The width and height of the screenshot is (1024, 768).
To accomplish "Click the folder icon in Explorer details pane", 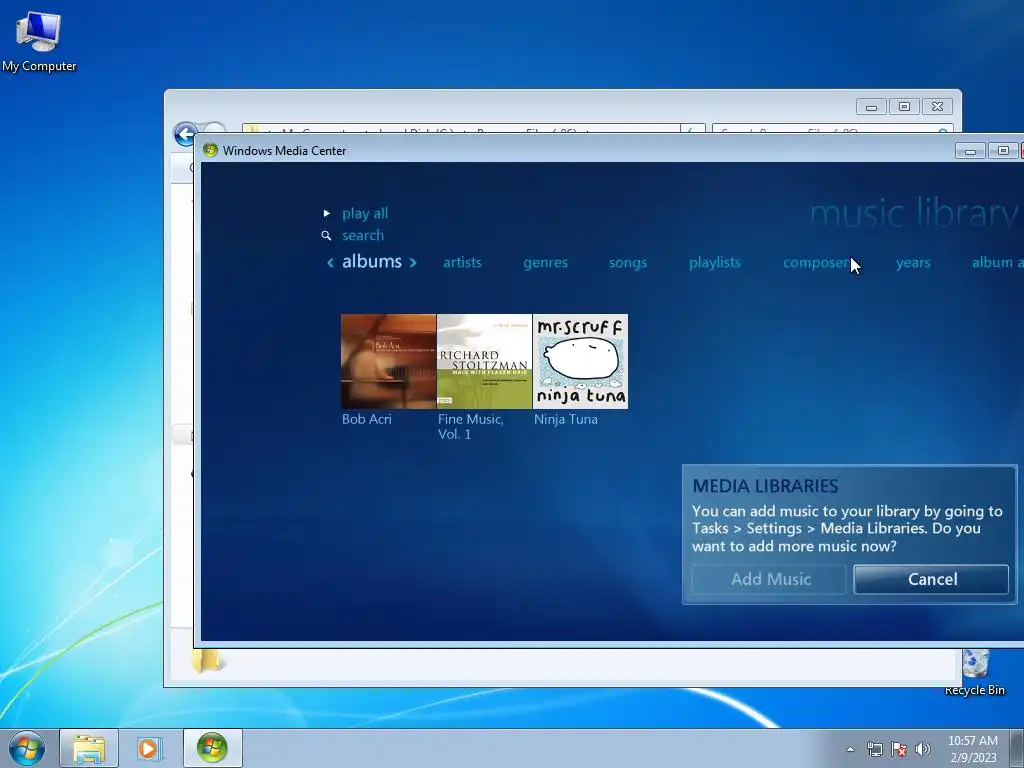I will coord(208,662).
